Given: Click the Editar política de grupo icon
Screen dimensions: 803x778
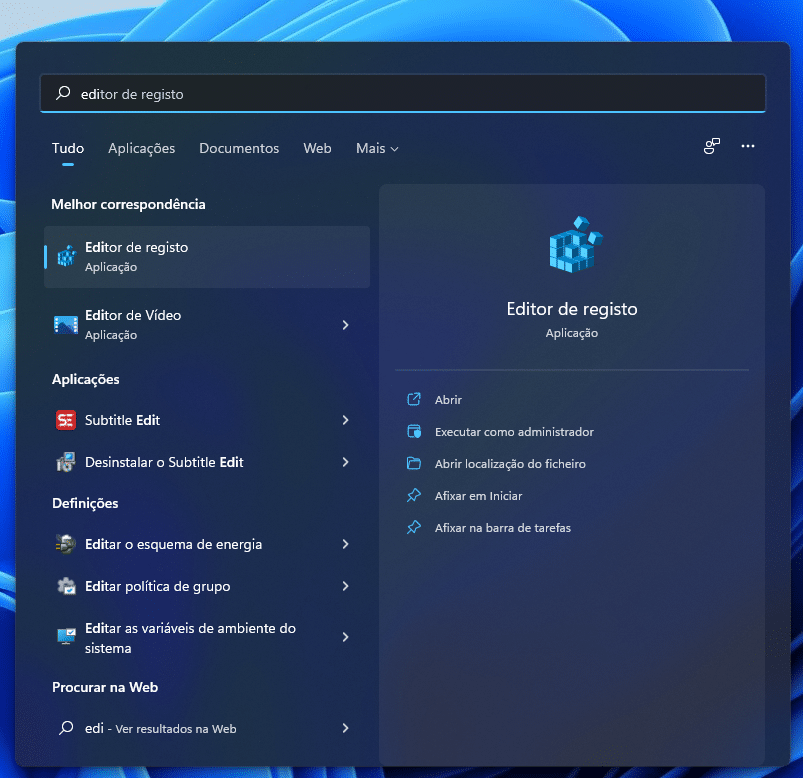Looking at the screenshot, I should 66,586.
